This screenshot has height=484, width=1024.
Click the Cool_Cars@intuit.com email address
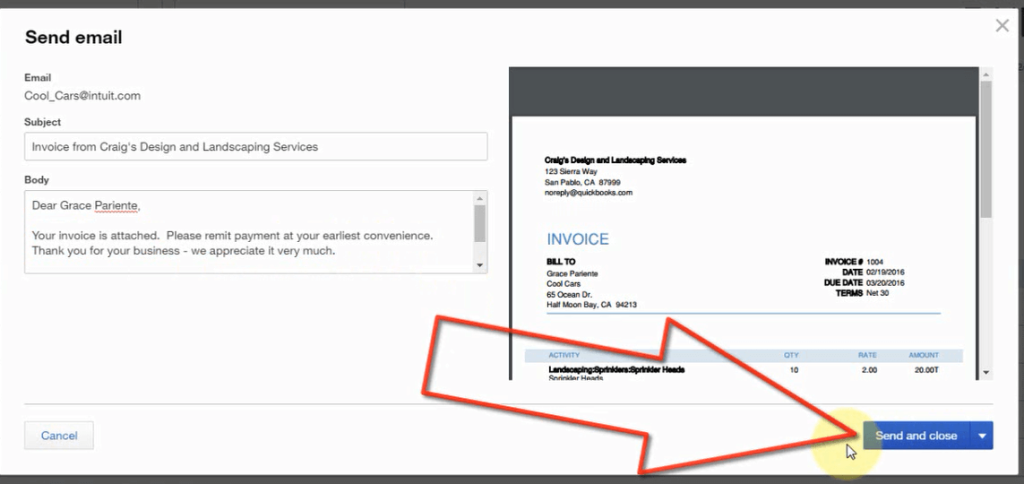pos(82,96)
